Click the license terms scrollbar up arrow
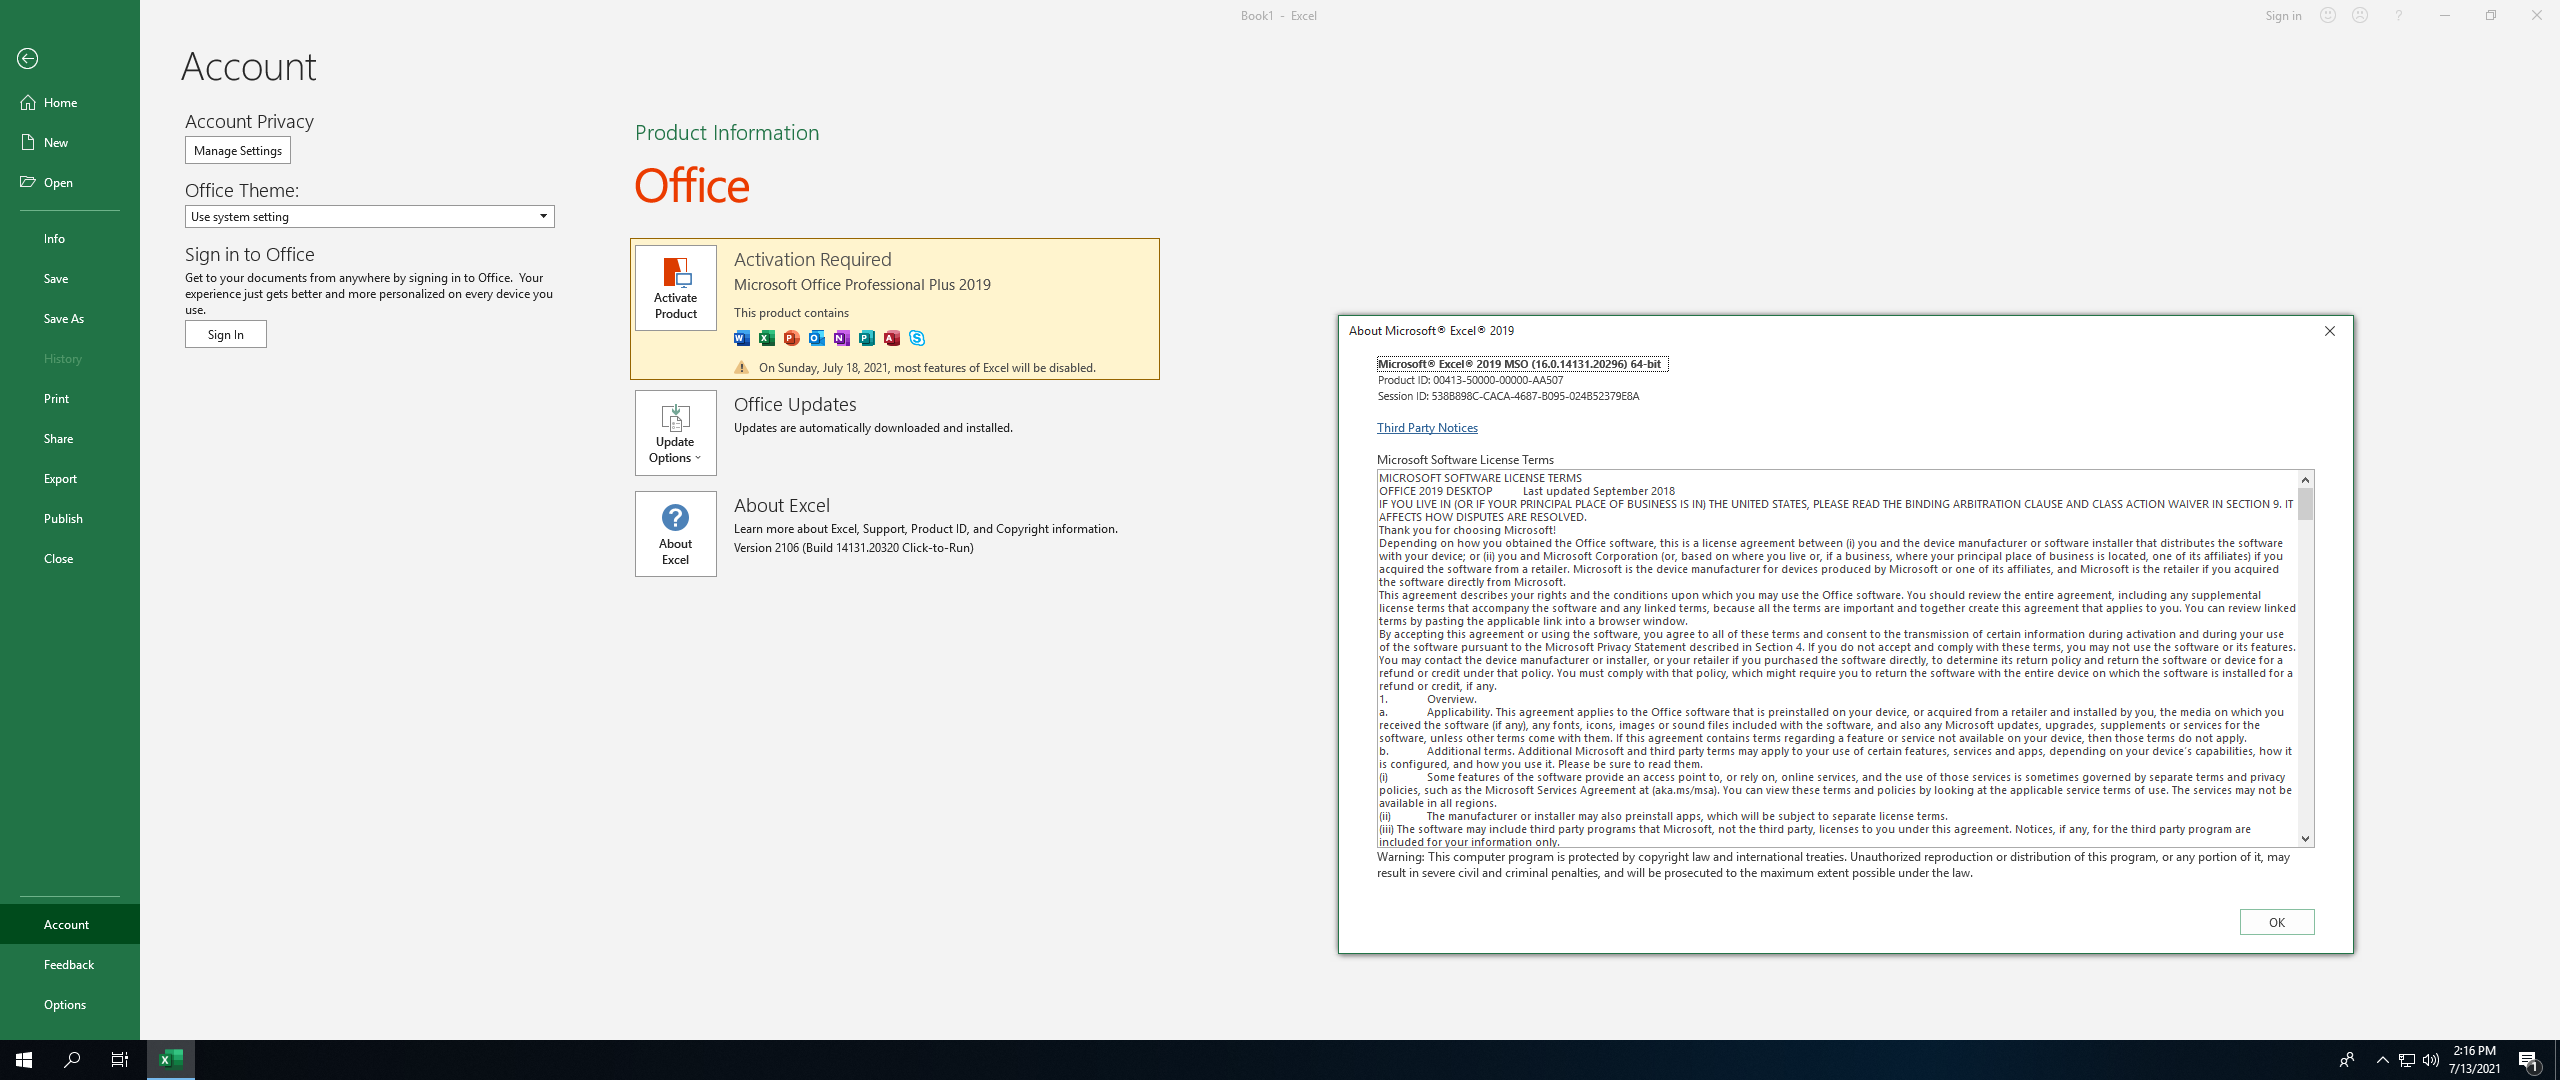The image size is (2560, 1080). pos(2306,479)
